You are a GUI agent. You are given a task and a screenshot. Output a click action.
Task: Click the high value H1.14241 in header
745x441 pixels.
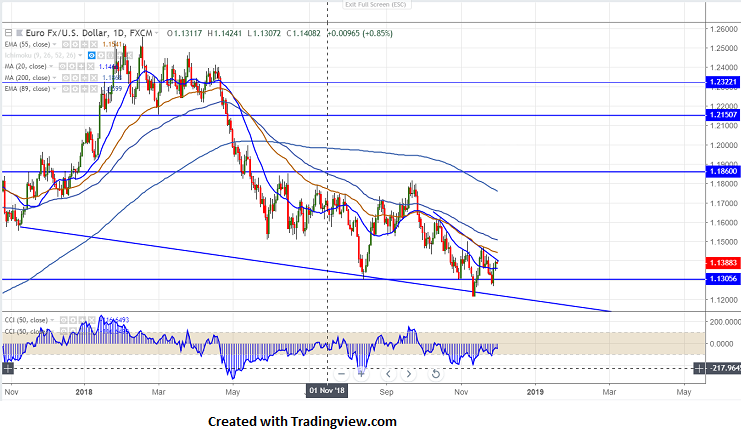[x=225, y=33]
